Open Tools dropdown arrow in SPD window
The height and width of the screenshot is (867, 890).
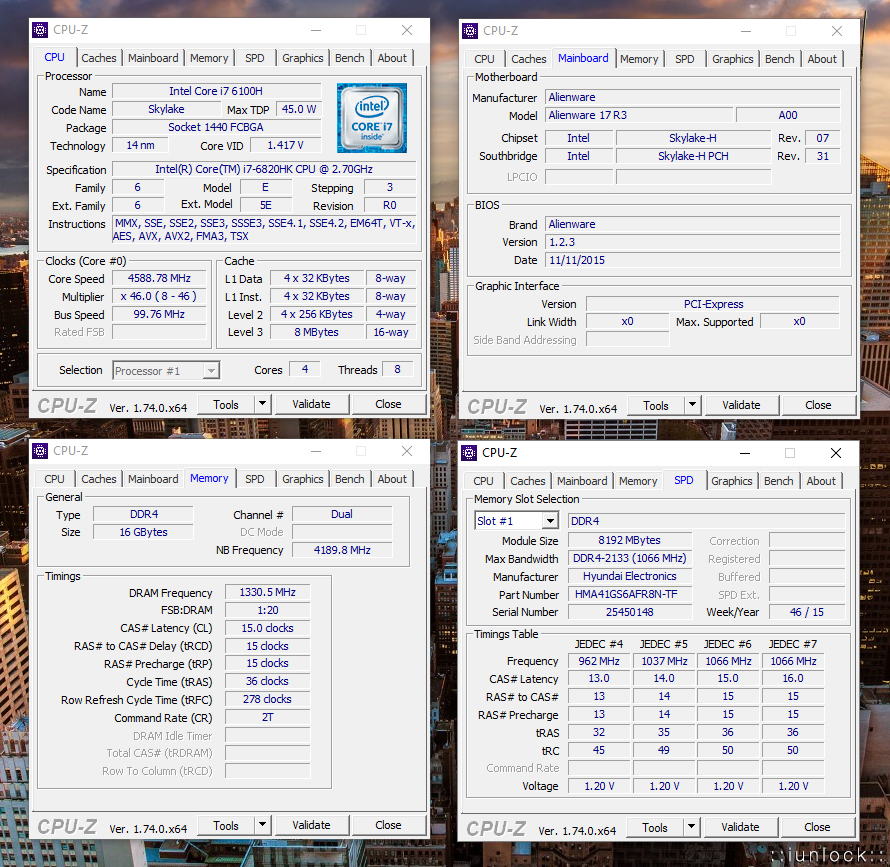click(691, 827)
